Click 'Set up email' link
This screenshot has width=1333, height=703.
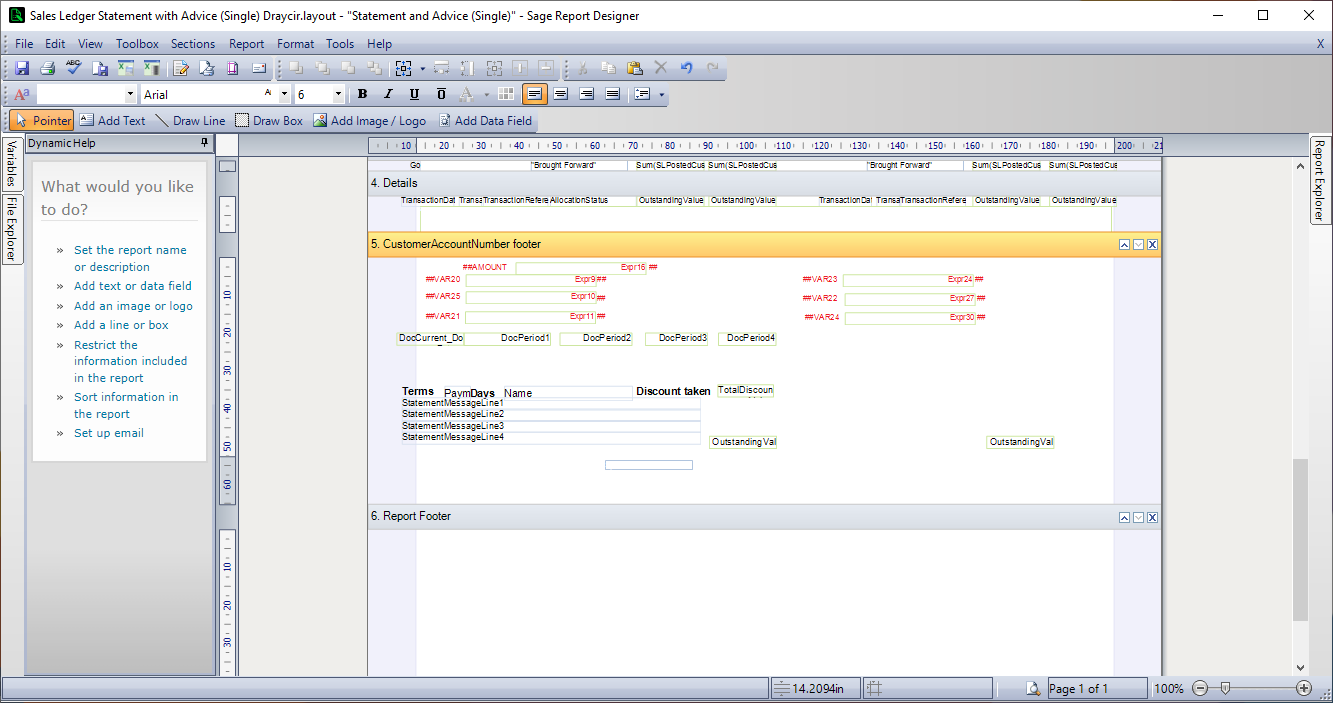[109, 433]
